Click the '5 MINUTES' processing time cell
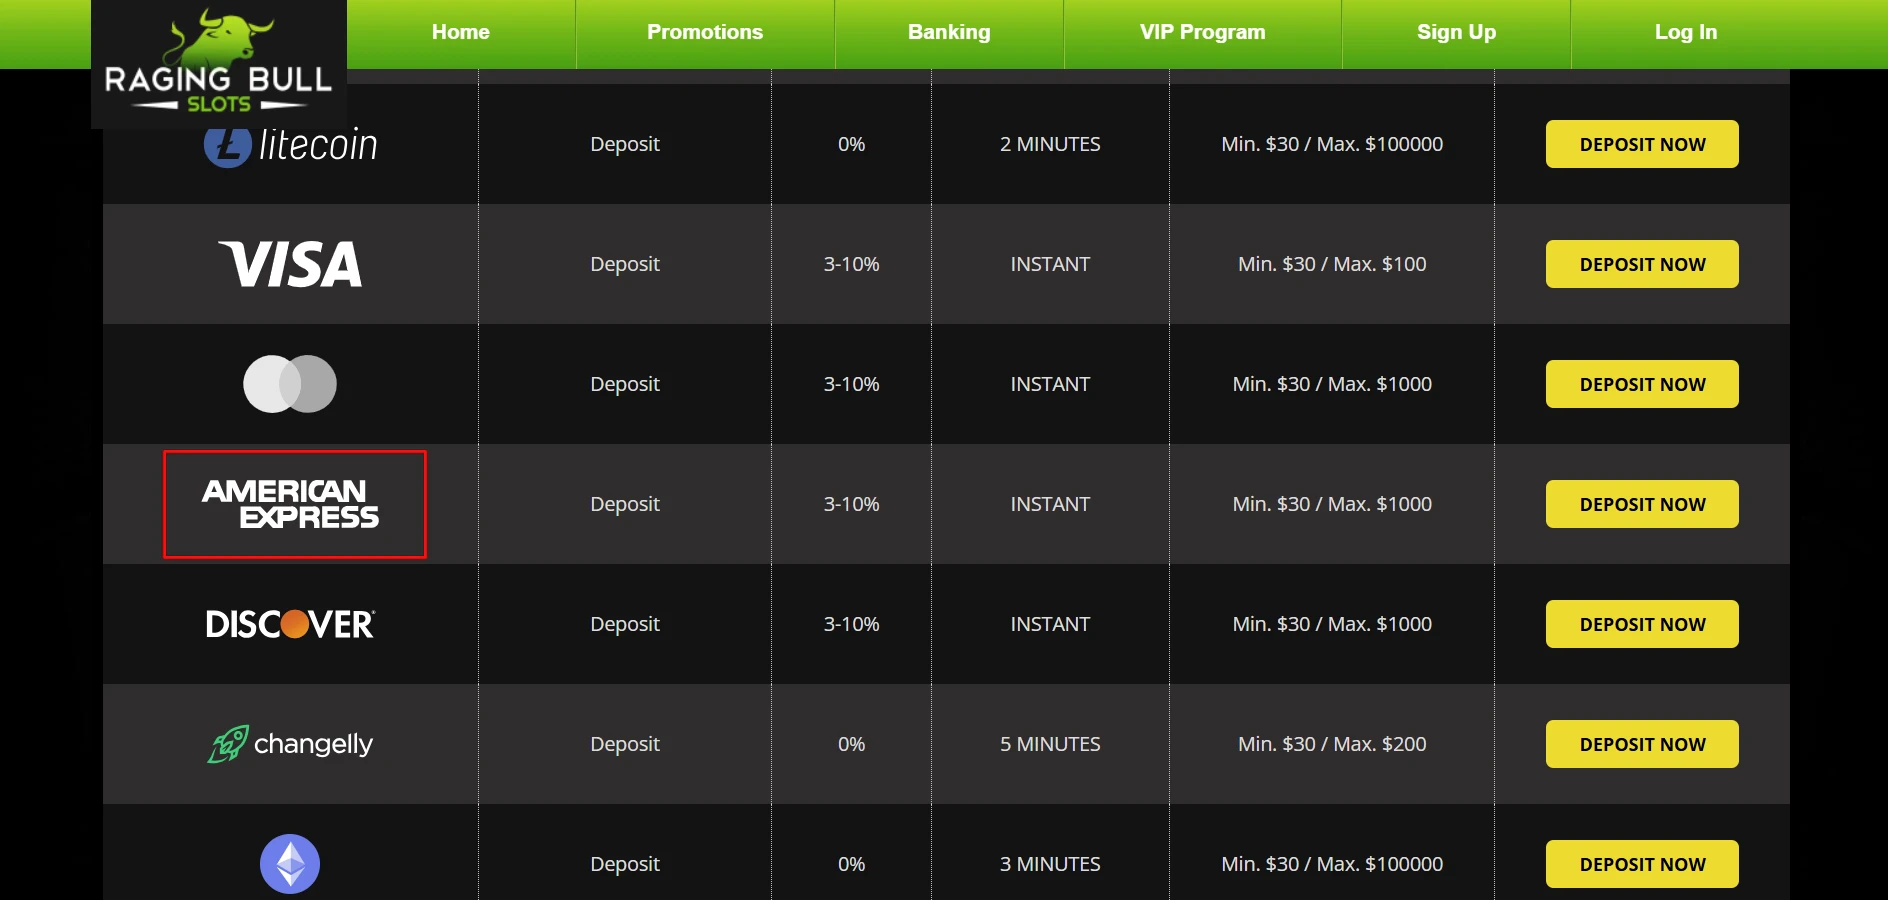1888x900 pixels. click(1050, 744)
